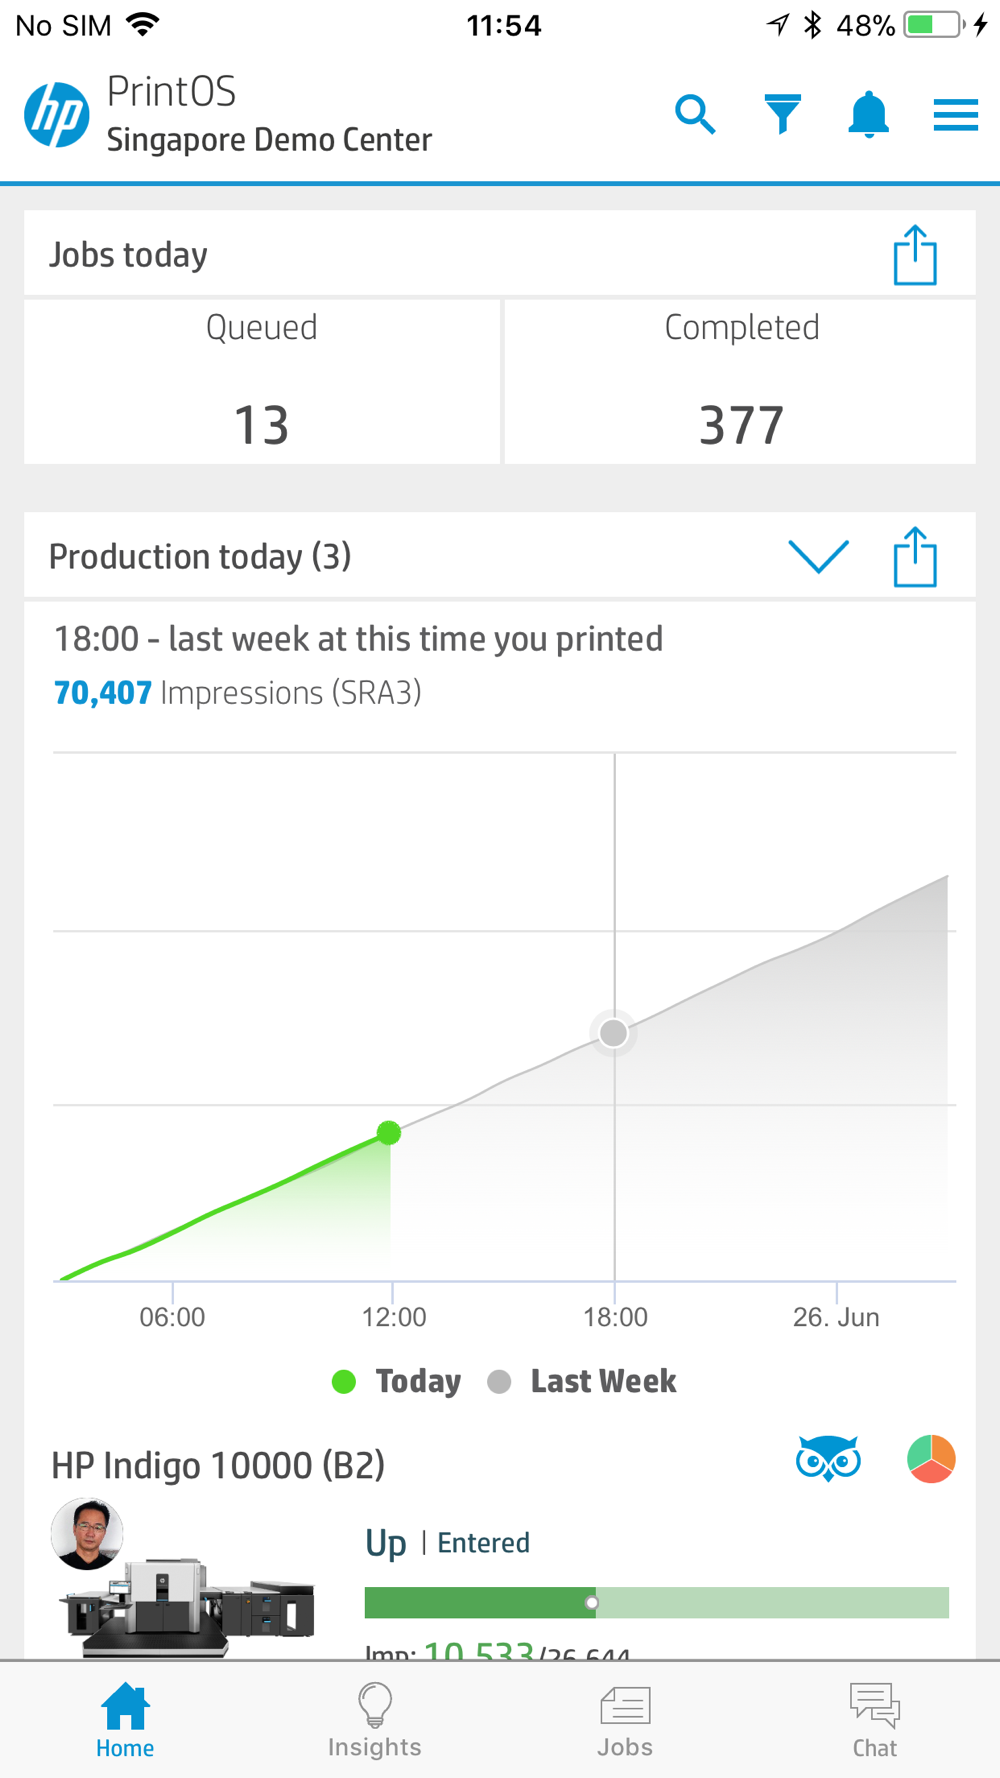1000x1778 pixels.
Task: Collapse the Production today section
Action: click(x=818, y=557)
